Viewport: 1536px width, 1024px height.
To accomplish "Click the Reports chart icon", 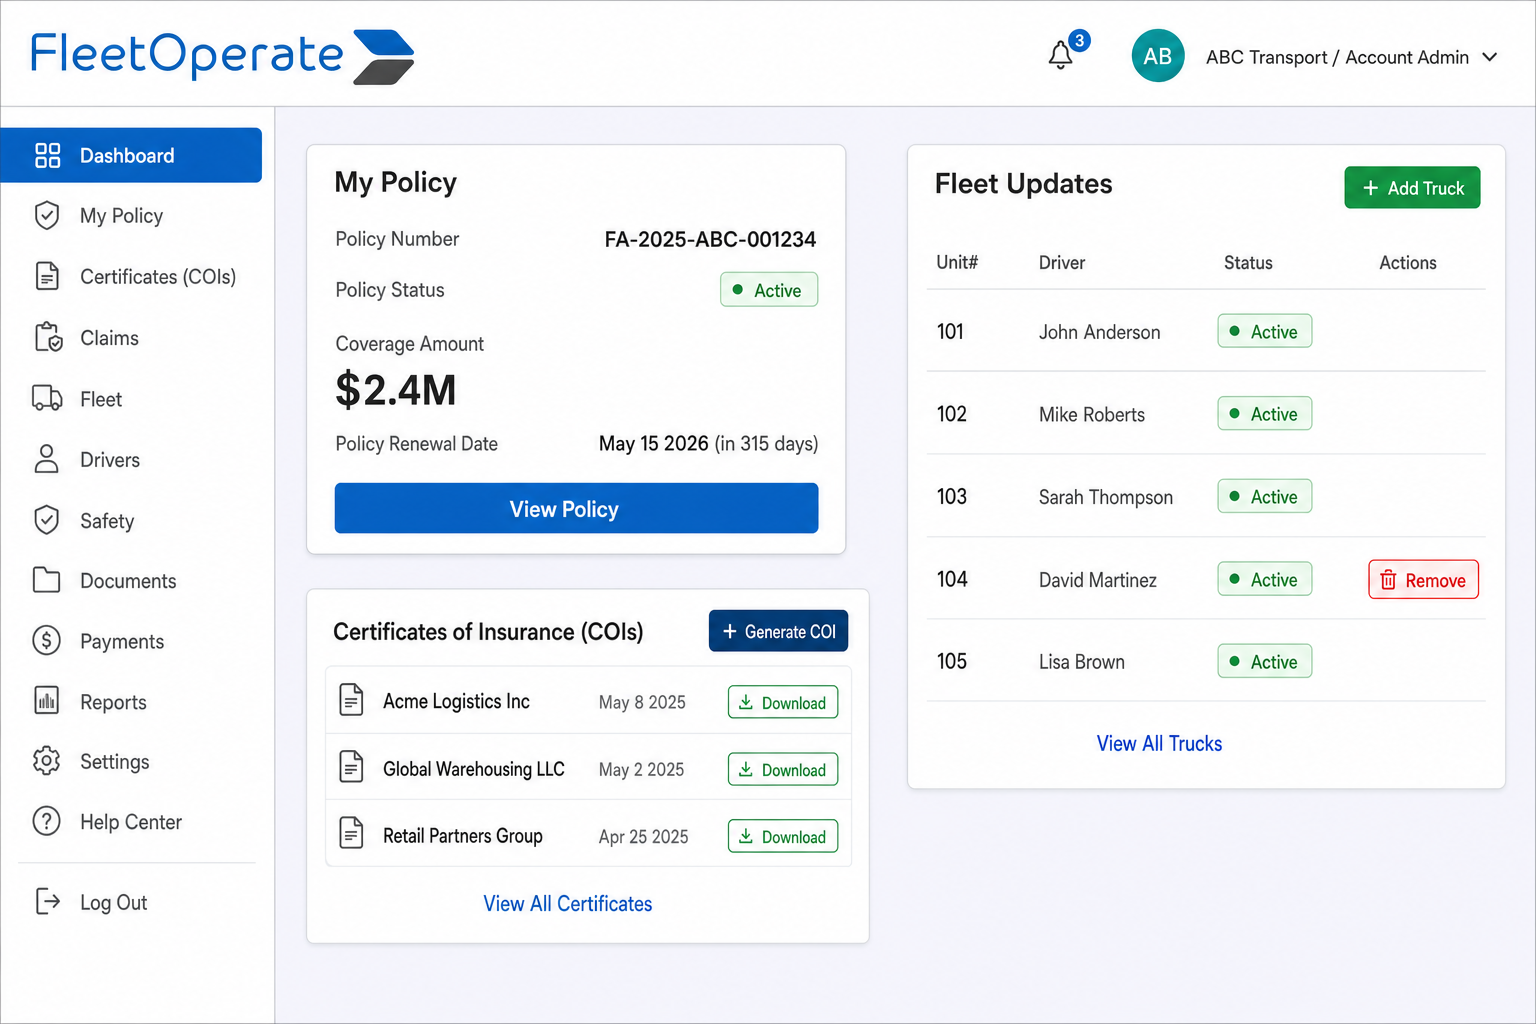I will coord(47,701).
